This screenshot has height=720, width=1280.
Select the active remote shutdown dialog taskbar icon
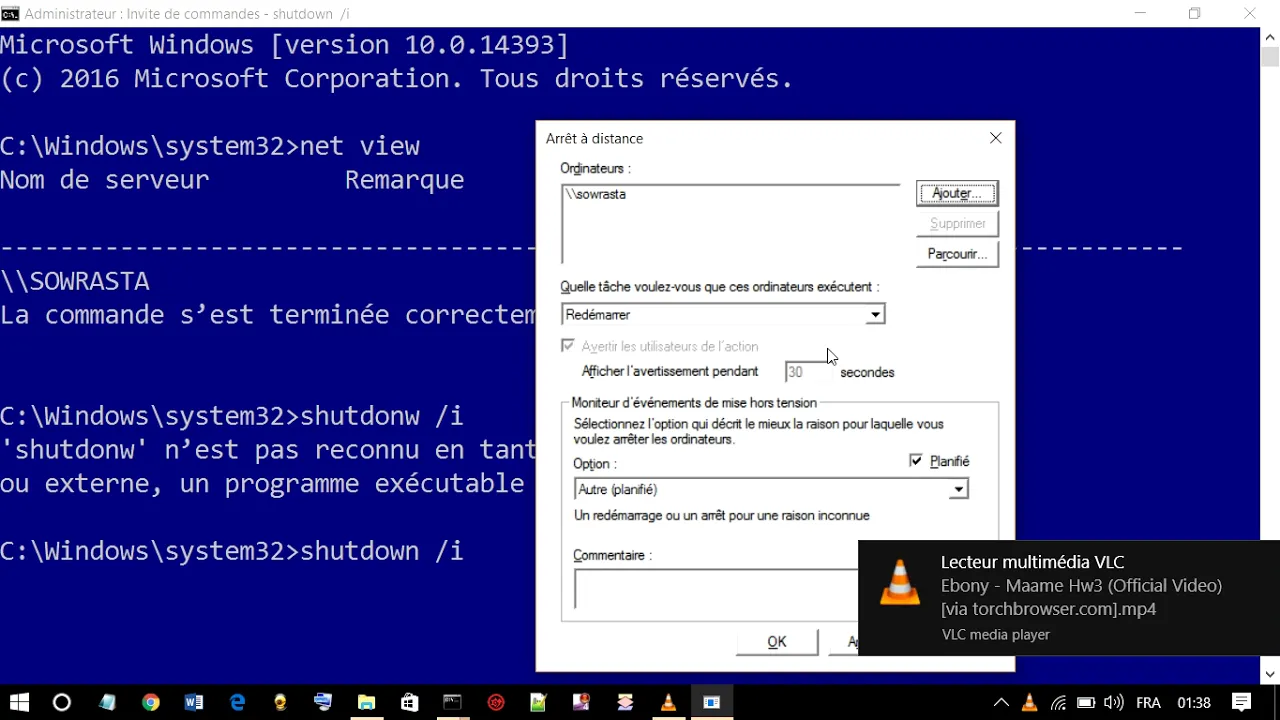pyautogui.click(x=711, y=703)
